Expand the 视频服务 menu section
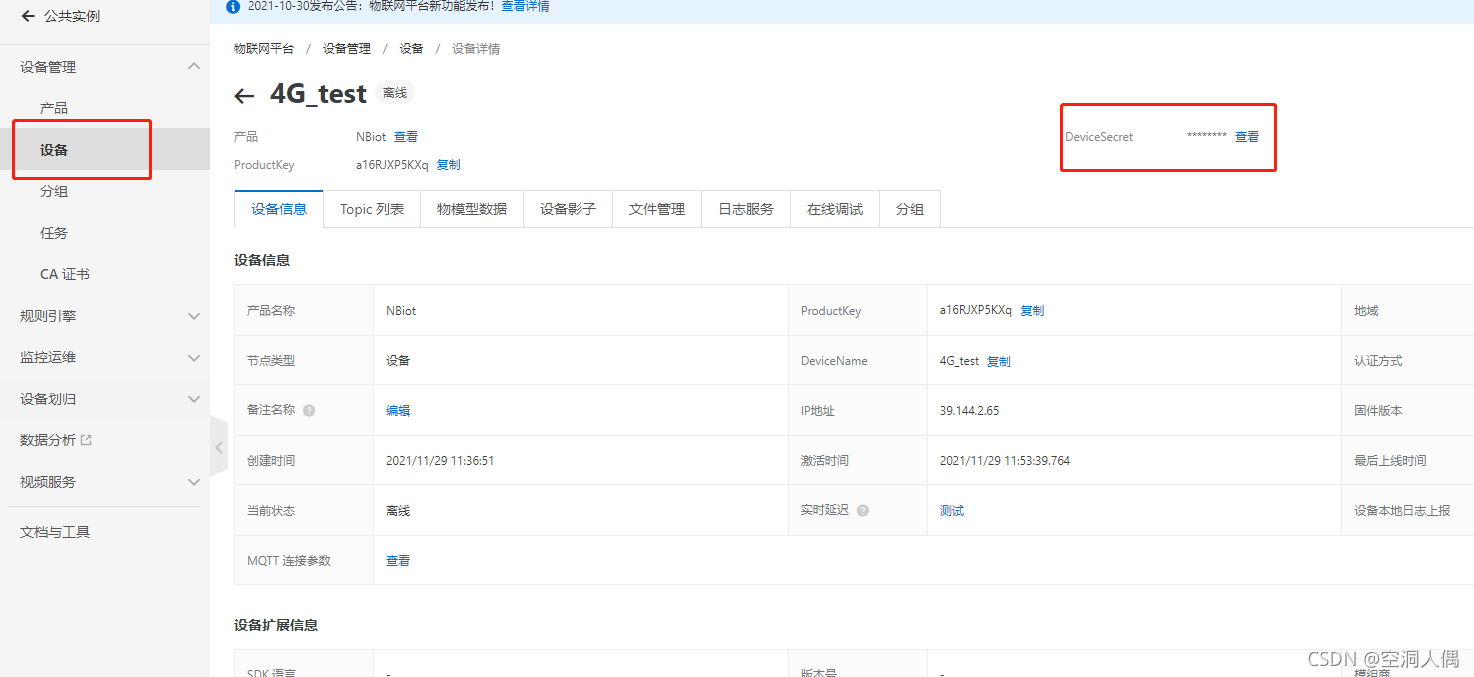 pyautogui.click(x=194, y=482)
